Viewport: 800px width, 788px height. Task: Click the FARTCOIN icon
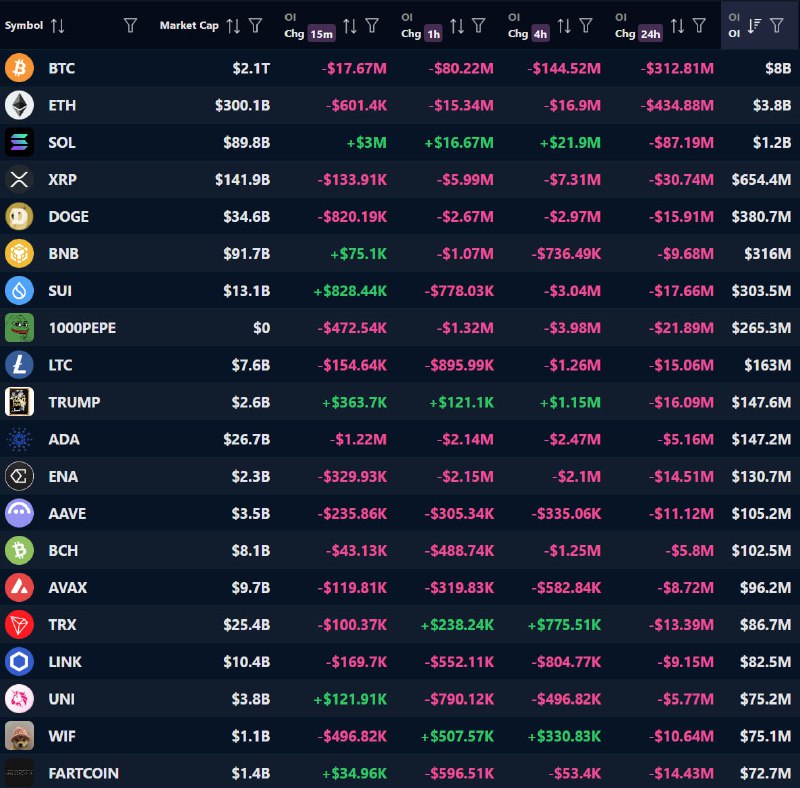point(19,773)
